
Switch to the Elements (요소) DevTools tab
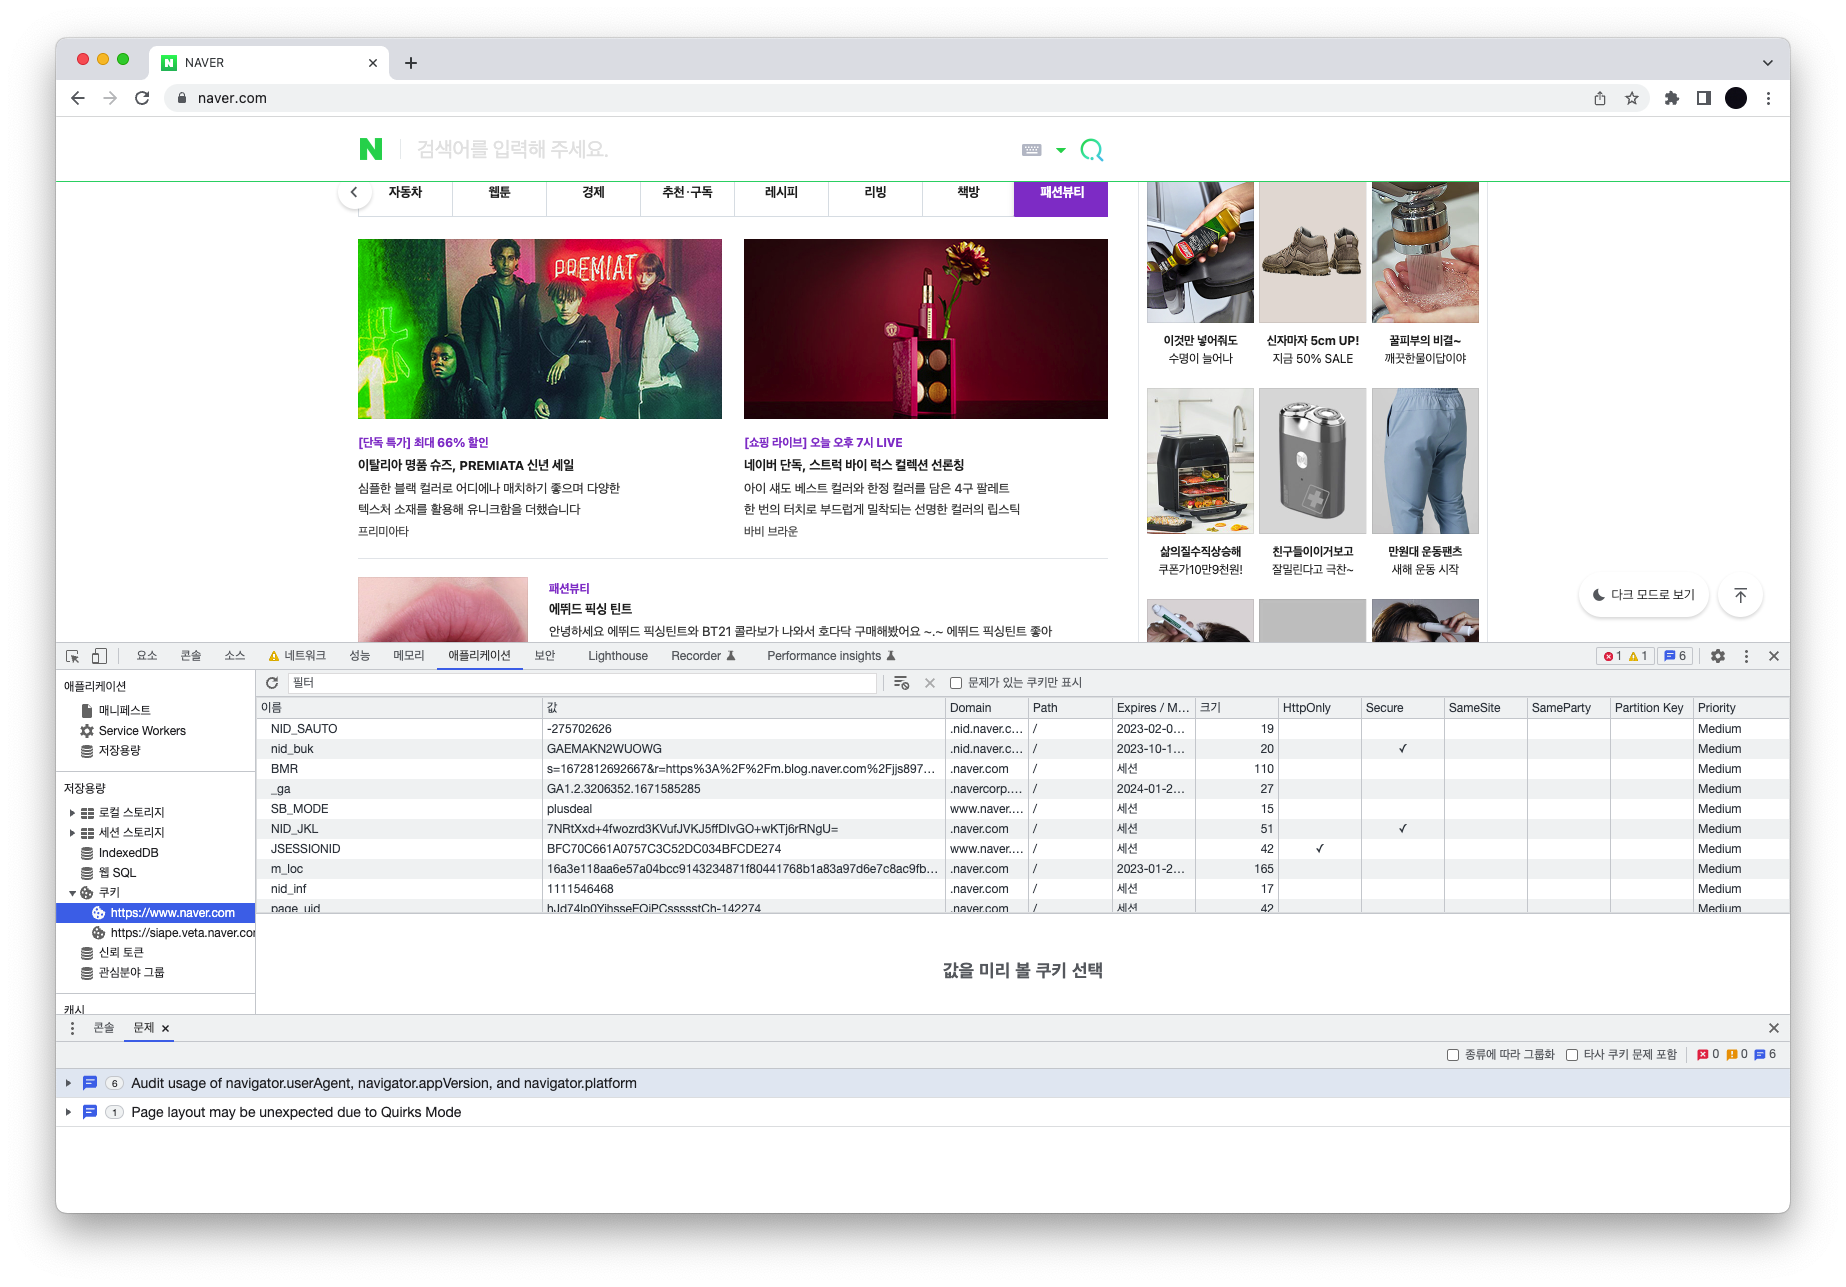147,656
